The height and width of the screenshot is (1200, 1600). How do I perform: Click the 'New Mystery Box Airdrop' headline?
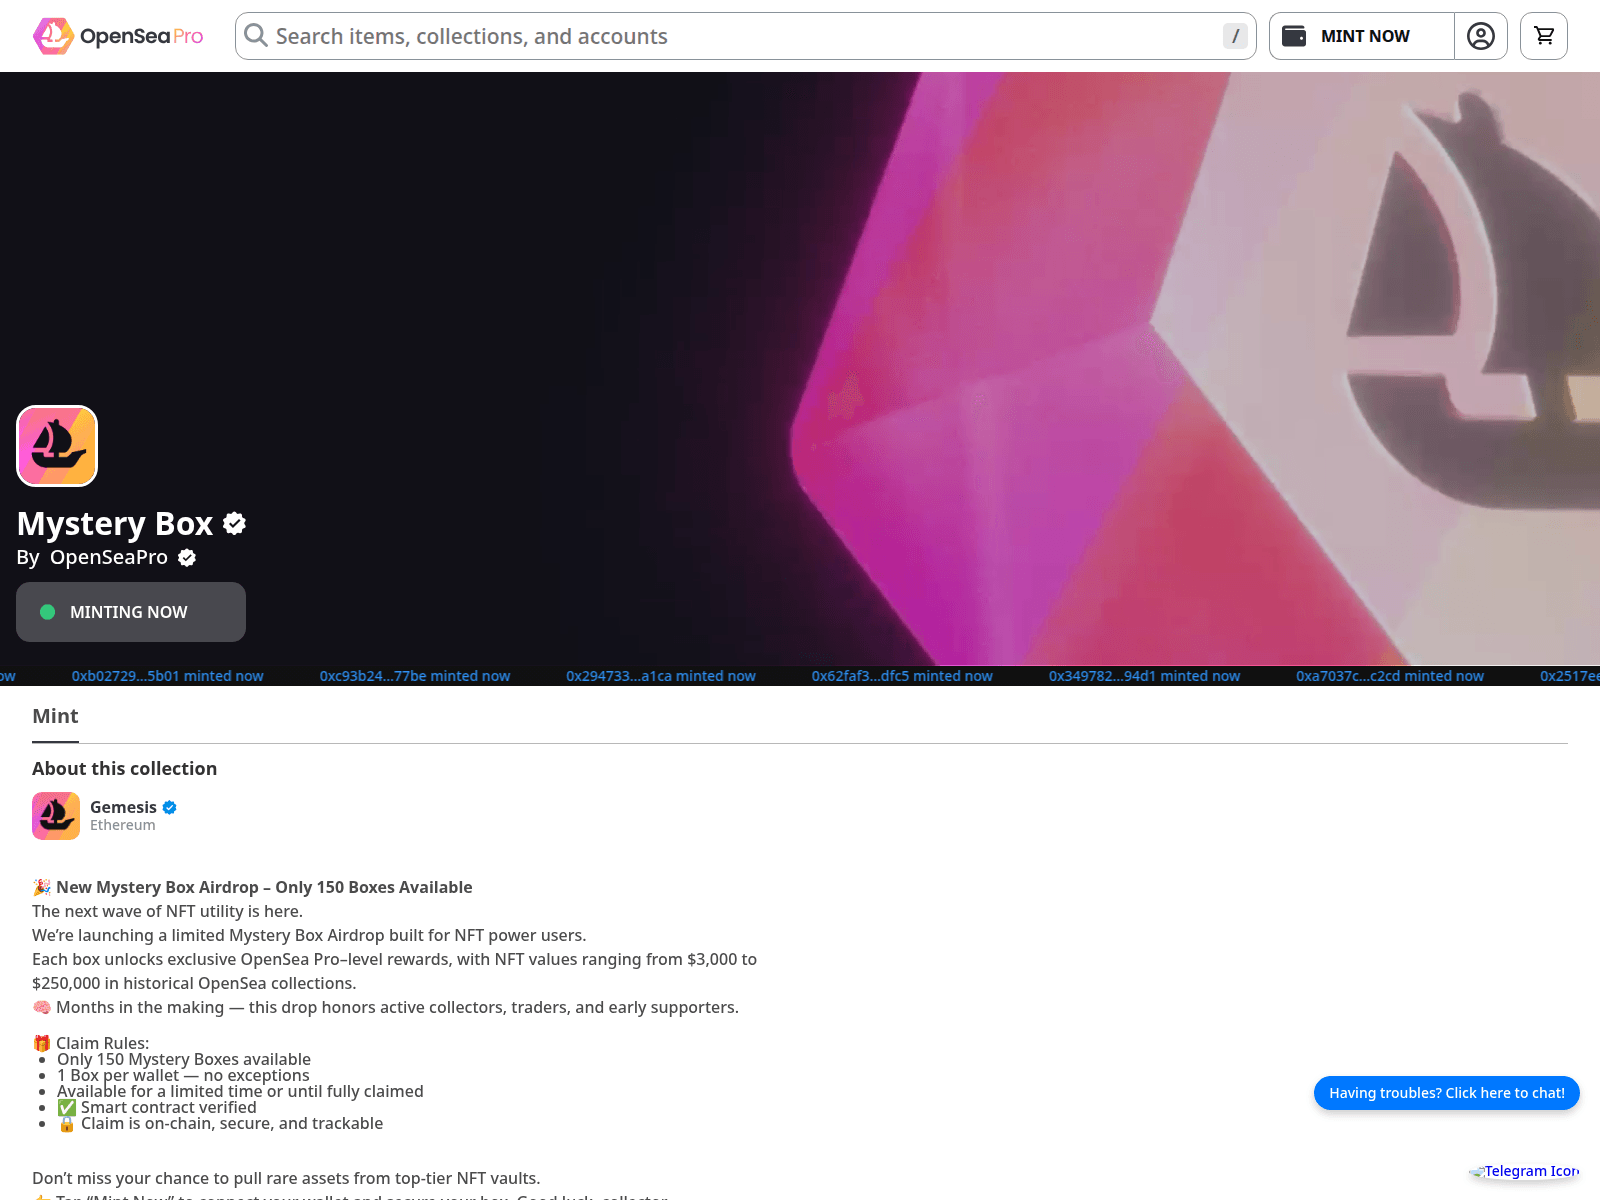(264, 887)
